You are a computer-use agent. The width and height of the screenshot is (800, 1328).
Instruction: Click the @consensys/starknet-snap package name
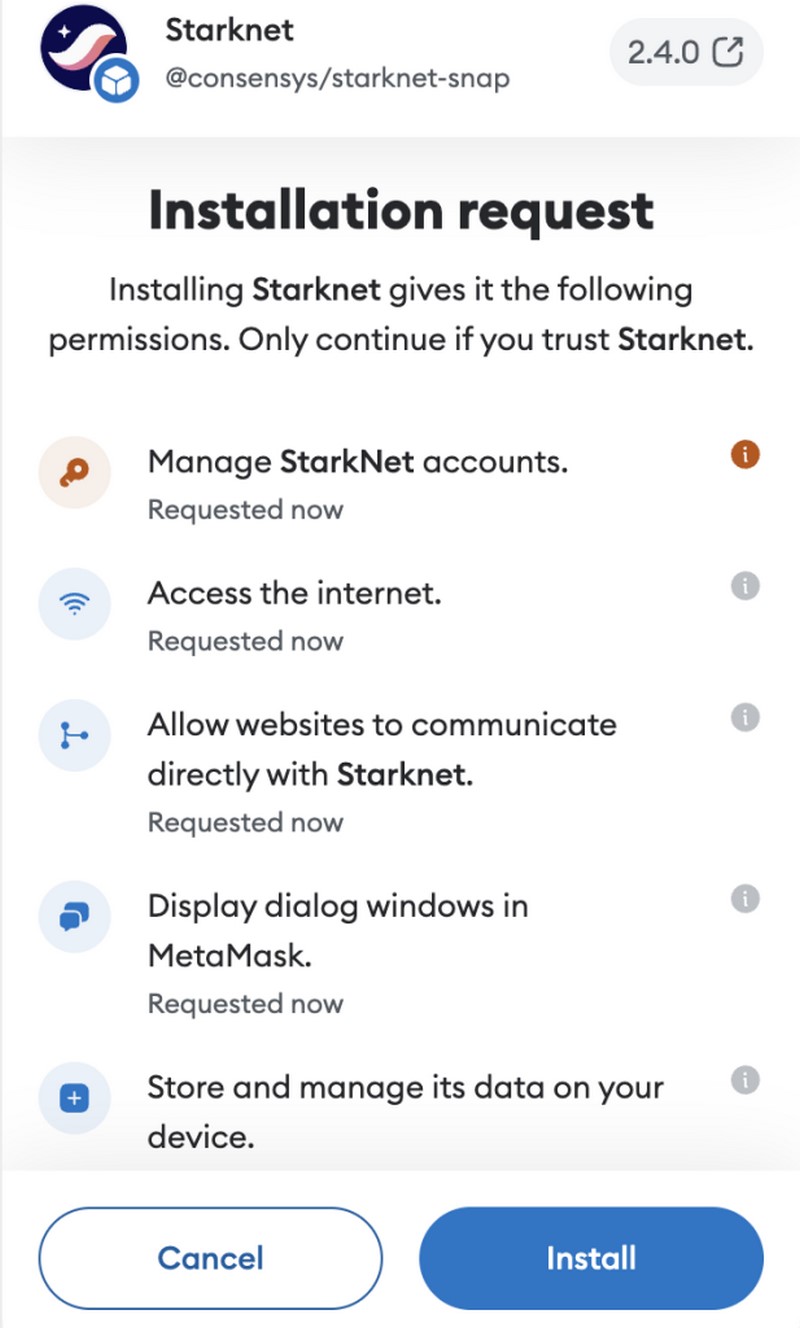(337, 78)
